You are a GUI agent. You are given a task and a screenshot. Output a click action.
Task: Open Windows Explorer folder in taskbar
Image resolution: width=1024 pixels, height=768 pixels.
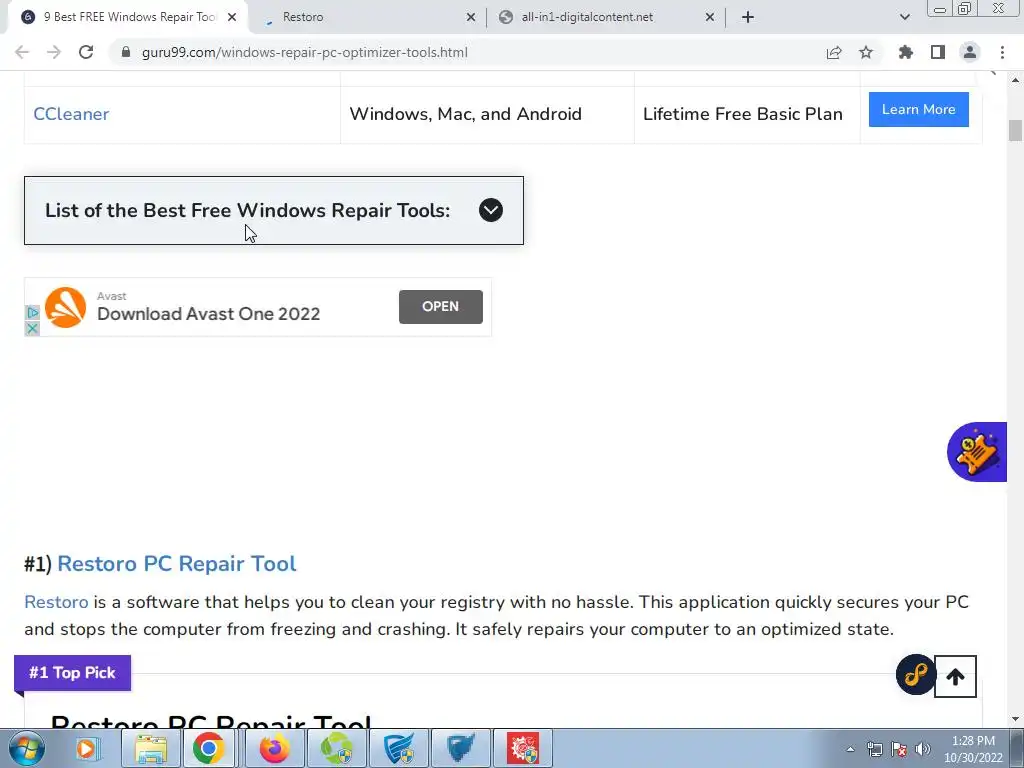151,748
